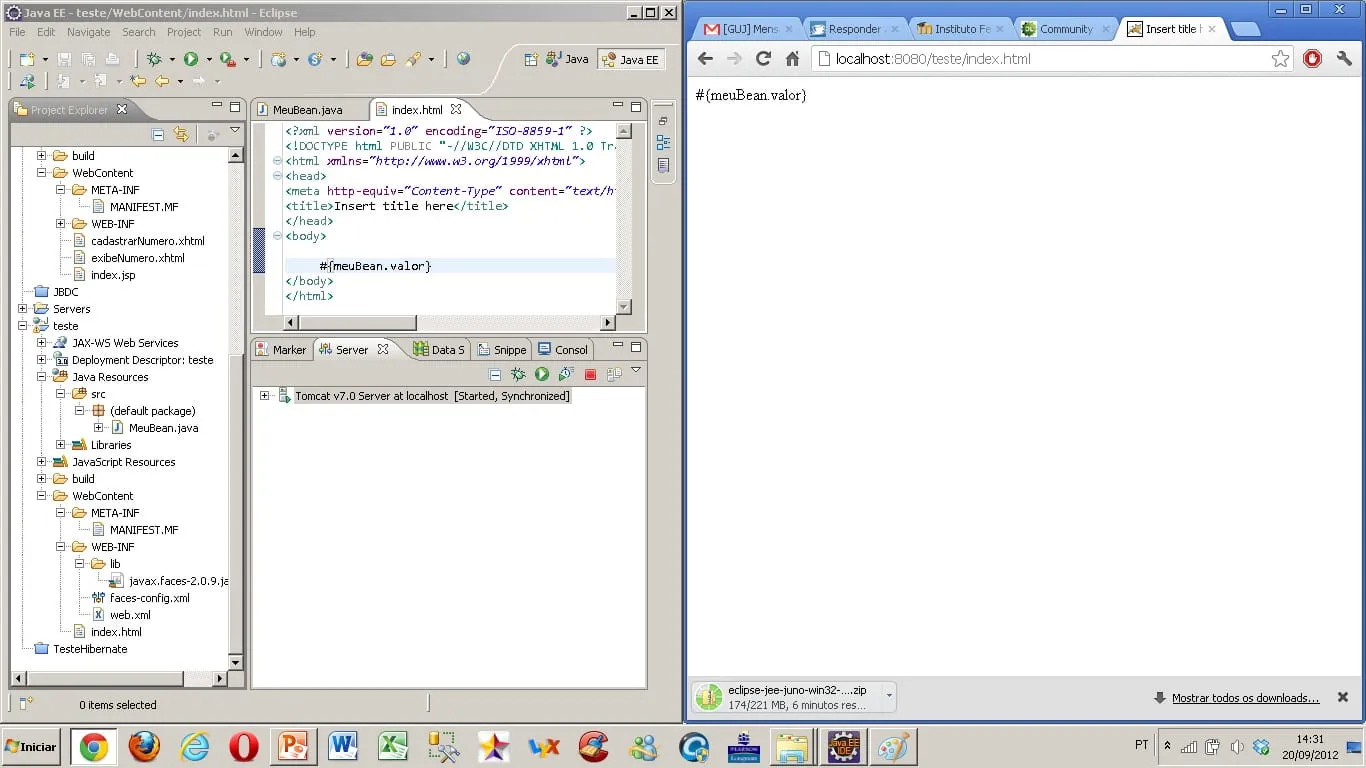The width and height of the screenshot is (1366, 768).
Task: Expand the Tomcat v7.0 Server node
Action: (x=265, y=396)
